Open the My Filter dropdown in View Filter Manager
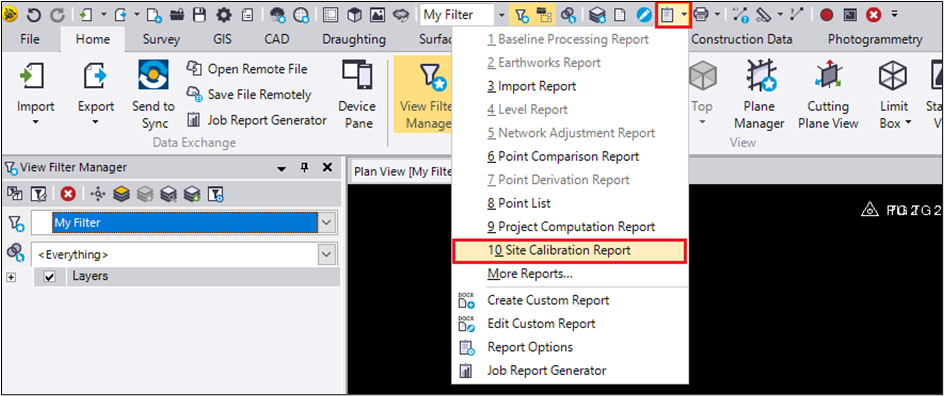This screenshot has height=396, width=944. (327, 223)
